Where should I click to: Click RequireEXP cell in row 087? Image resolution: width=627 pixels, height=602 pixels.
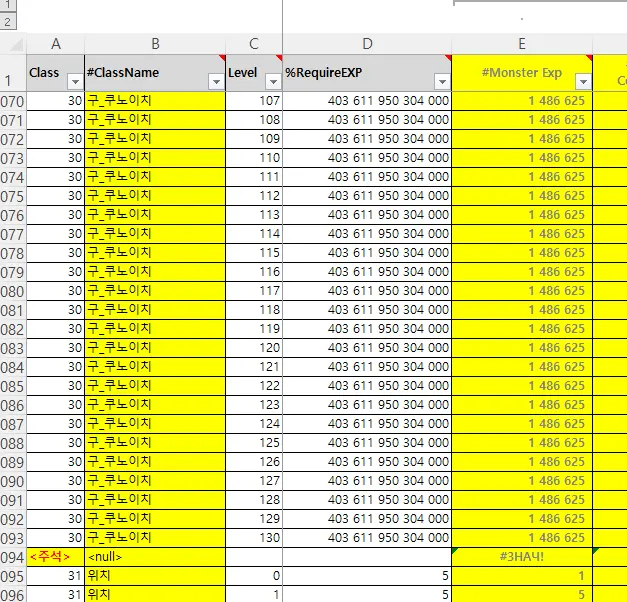pyautogui.click(x=367, y=424)
